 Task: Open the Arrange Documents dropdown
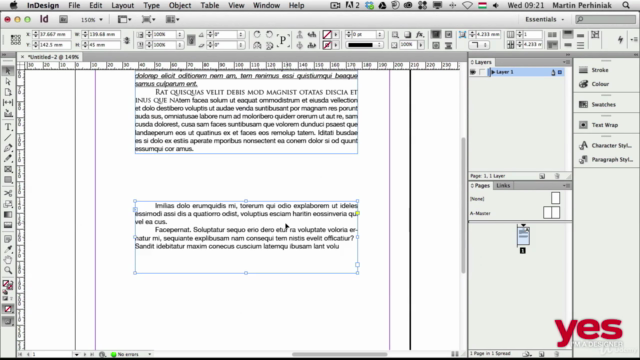pos(173,19)
